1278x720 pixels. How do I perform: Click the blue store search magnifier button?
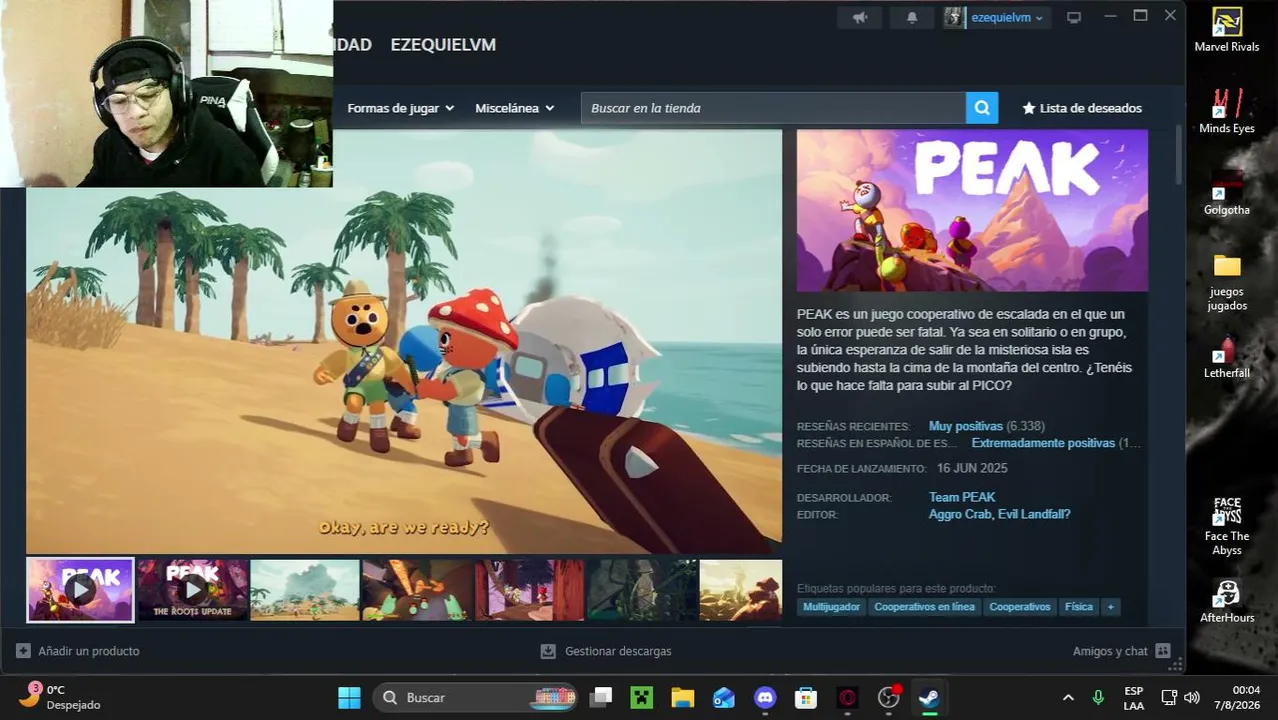click(982, 108)
